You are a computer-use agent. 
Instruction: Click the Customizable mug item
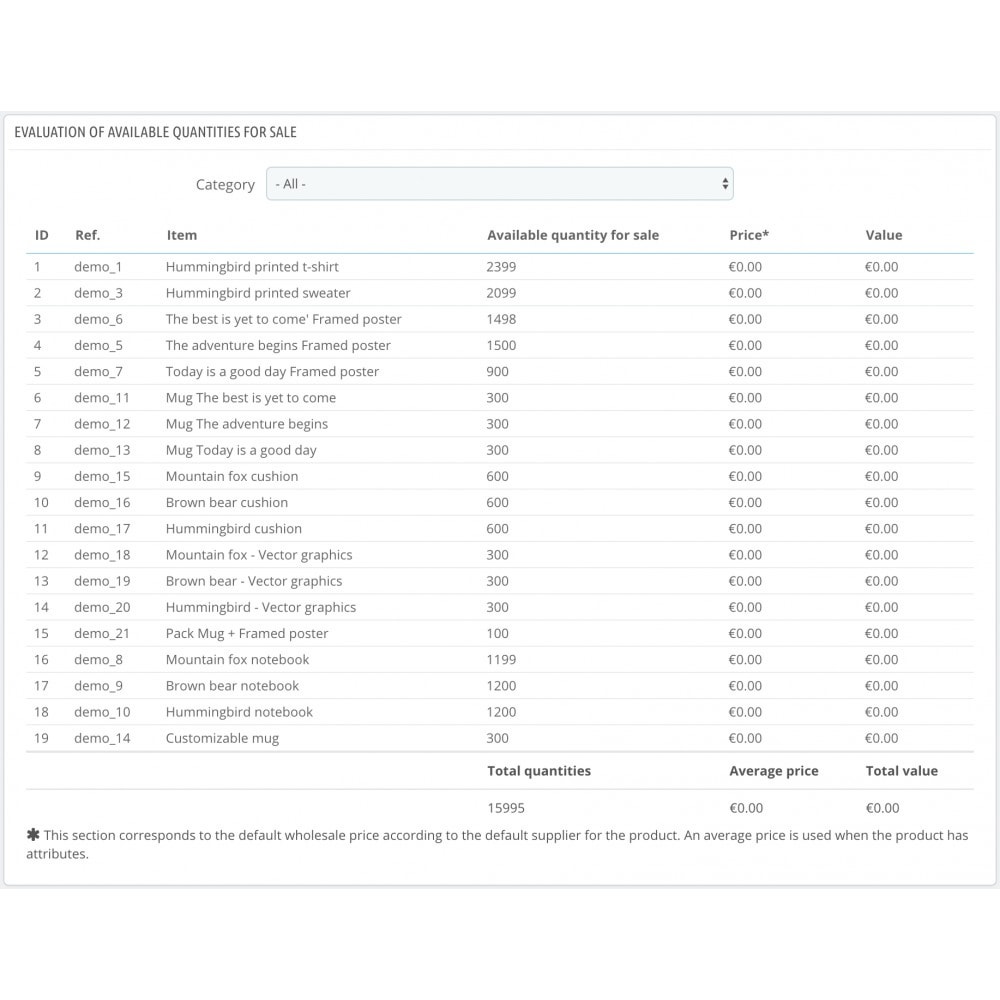click(222, 738)
